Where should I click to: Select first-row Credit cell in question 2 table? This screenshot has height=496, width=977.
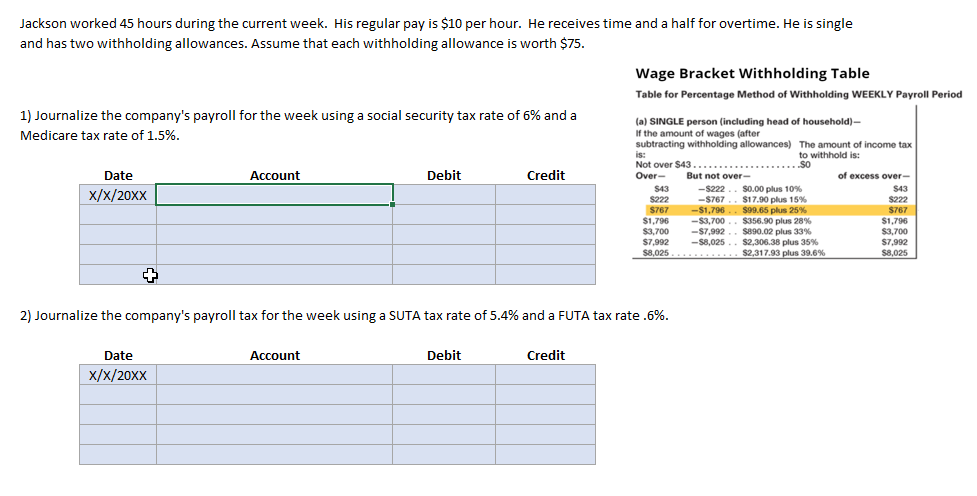tap(545, 374)
